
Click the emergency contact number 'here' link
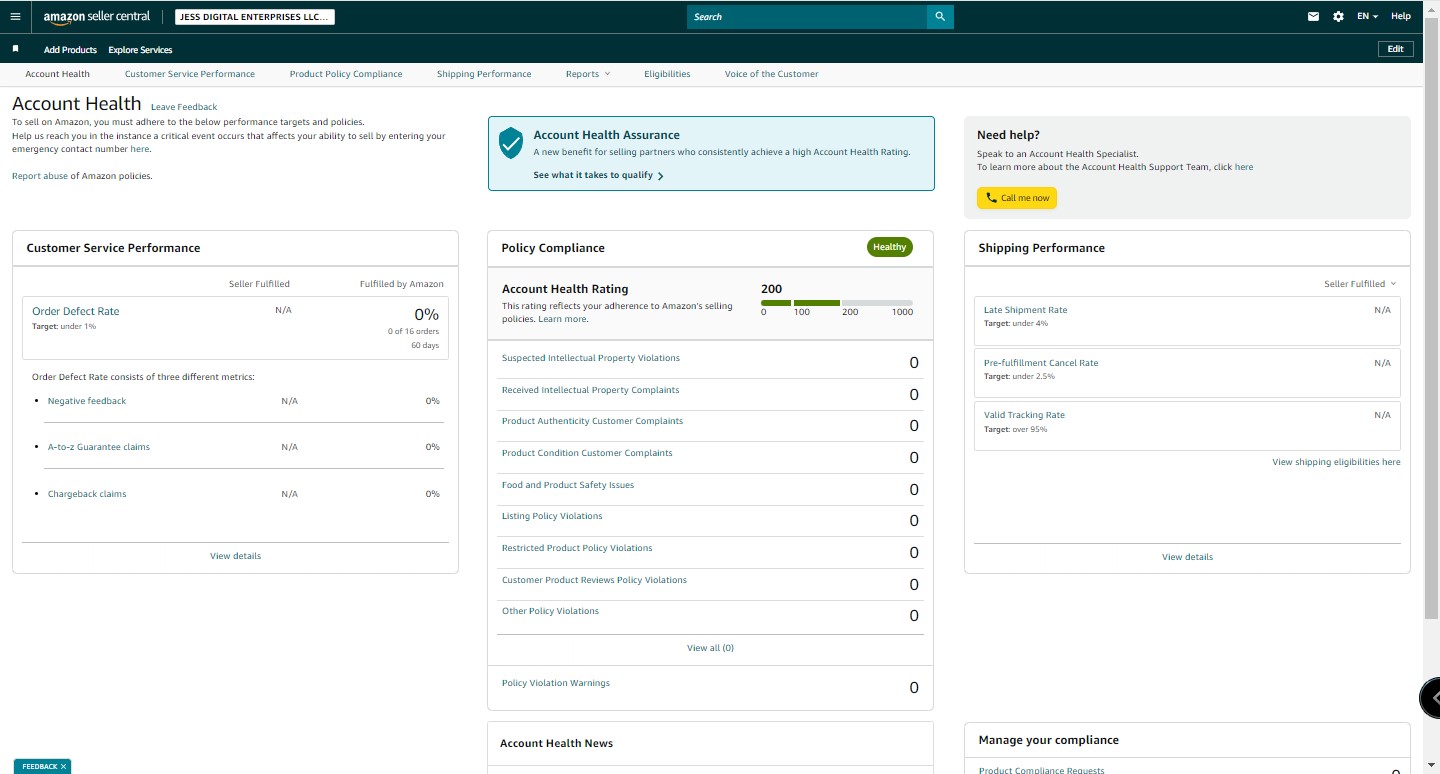(139, 149)
